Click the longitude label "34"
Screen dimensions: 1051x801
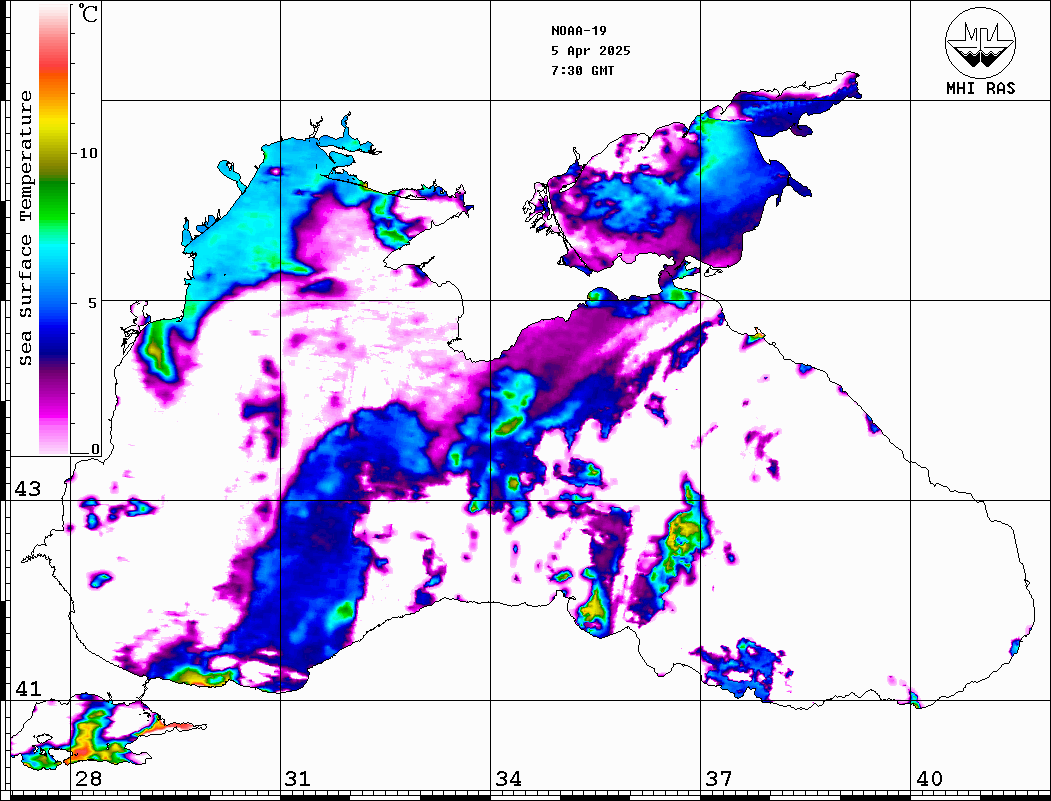tap(508, 778)
